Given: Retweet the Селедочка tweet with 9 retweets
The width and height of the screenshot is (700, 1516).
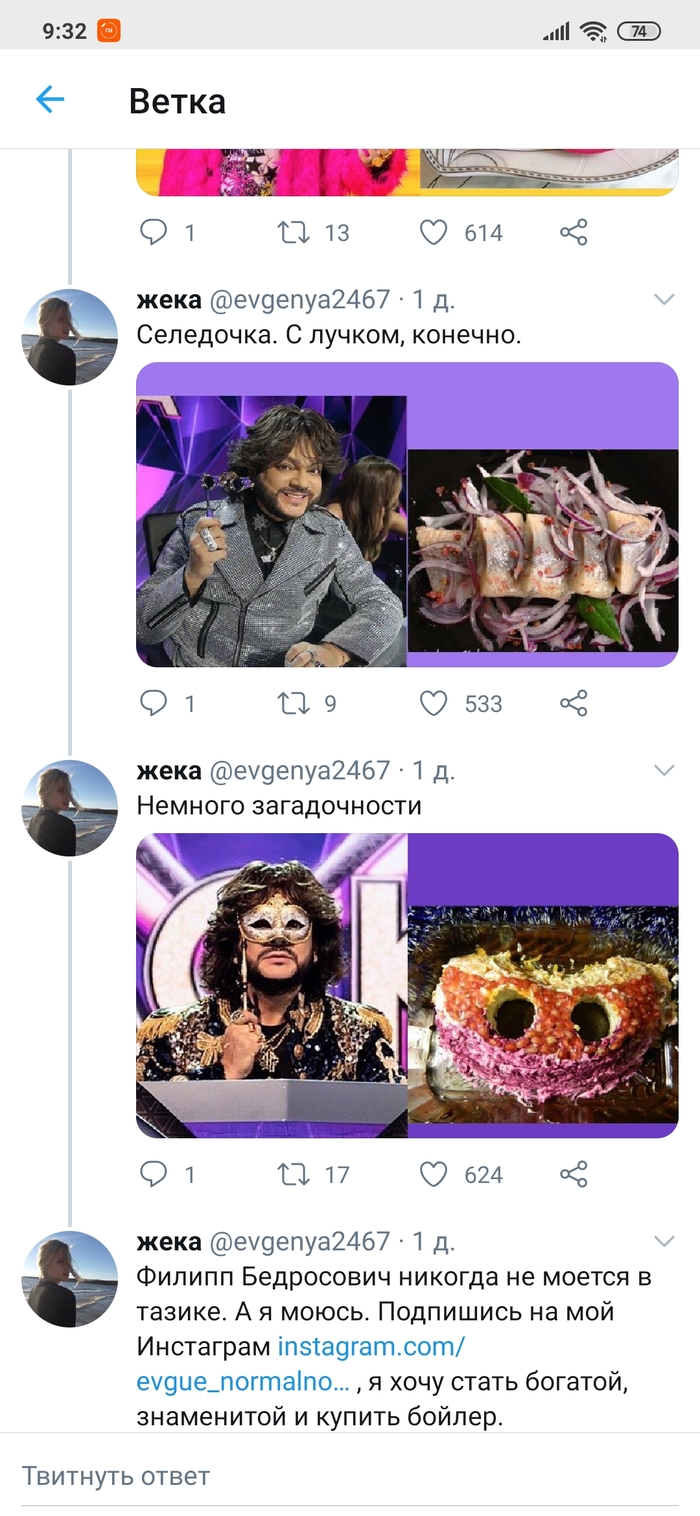Looking at the screenshot, I should click(294, 703).
